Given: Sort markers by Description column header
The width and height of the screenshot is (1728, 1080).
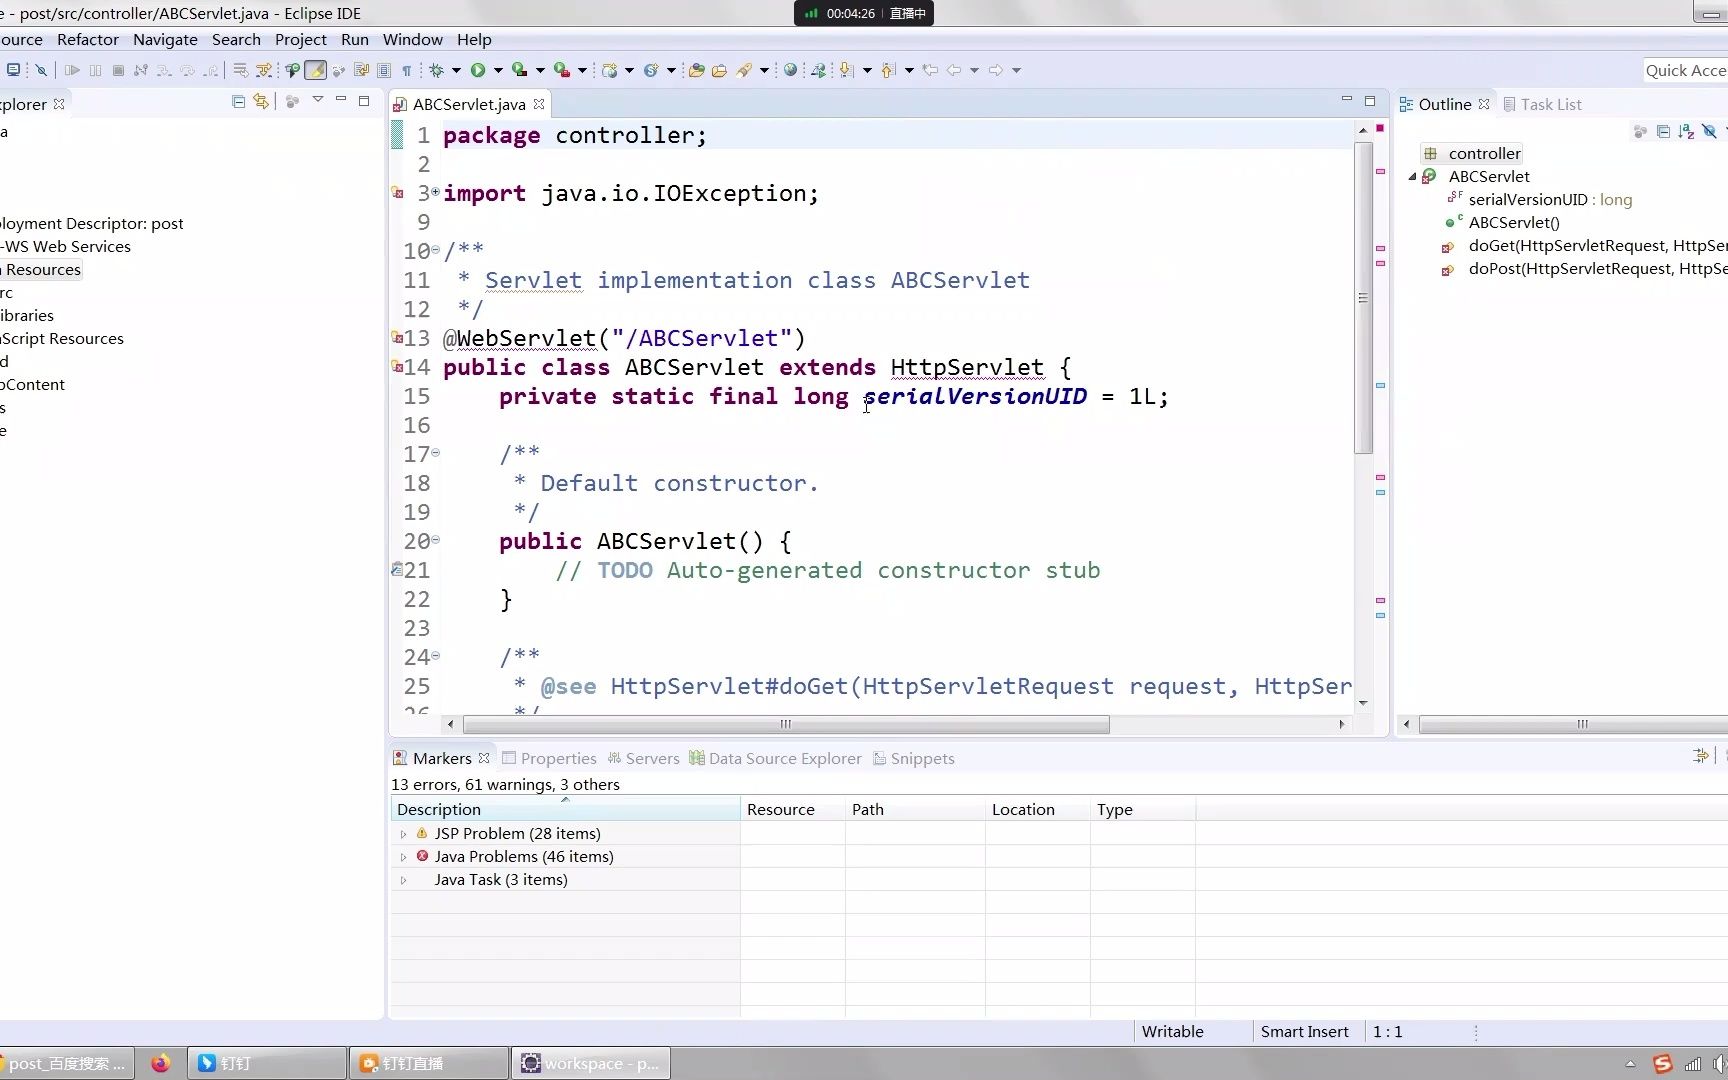Looking at the screenshot, I should [565, 809].
